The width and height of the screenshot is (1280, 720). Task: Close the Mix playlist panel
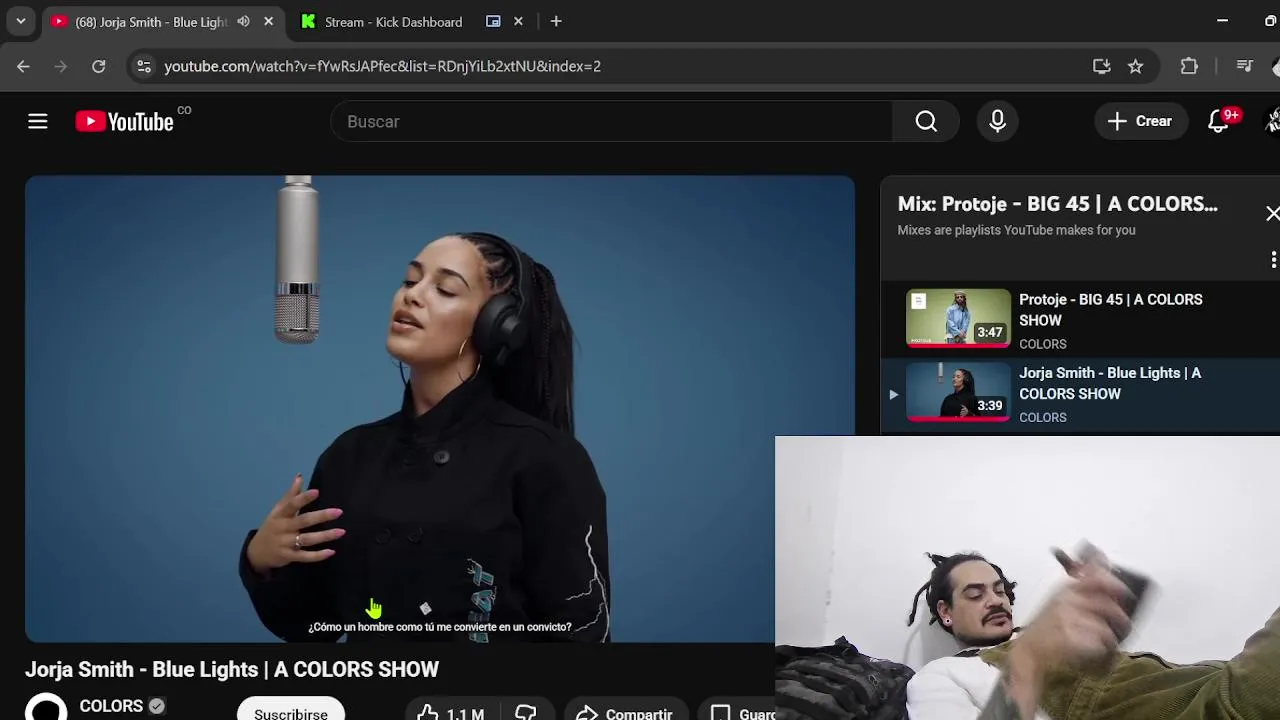coord(1272,213)
